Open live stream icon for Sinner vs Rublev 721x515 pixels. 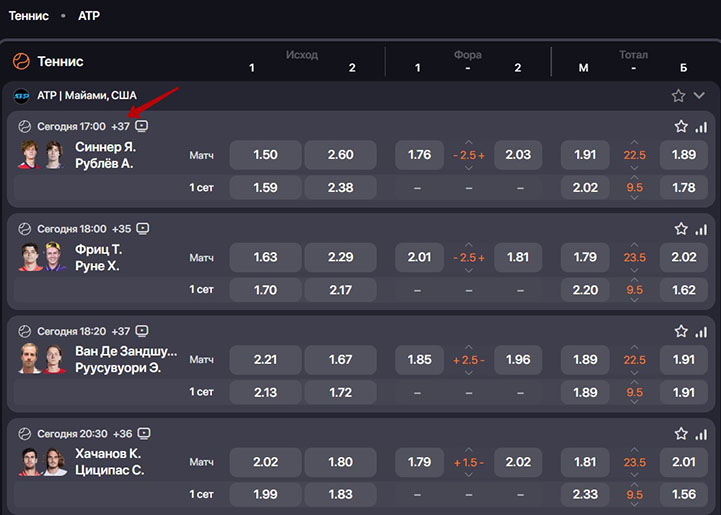point(142,126)
